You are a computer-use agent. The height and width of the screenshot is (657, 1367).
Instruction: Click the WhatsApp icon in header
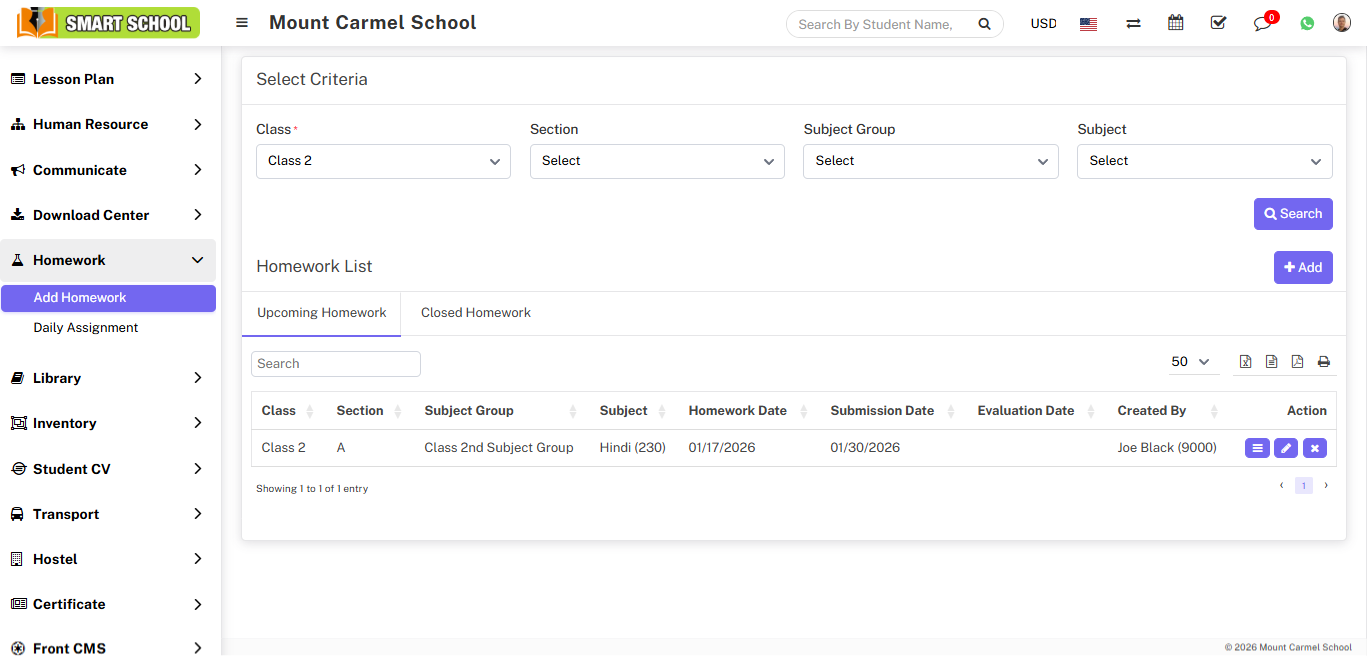[x=1307, y=23]
